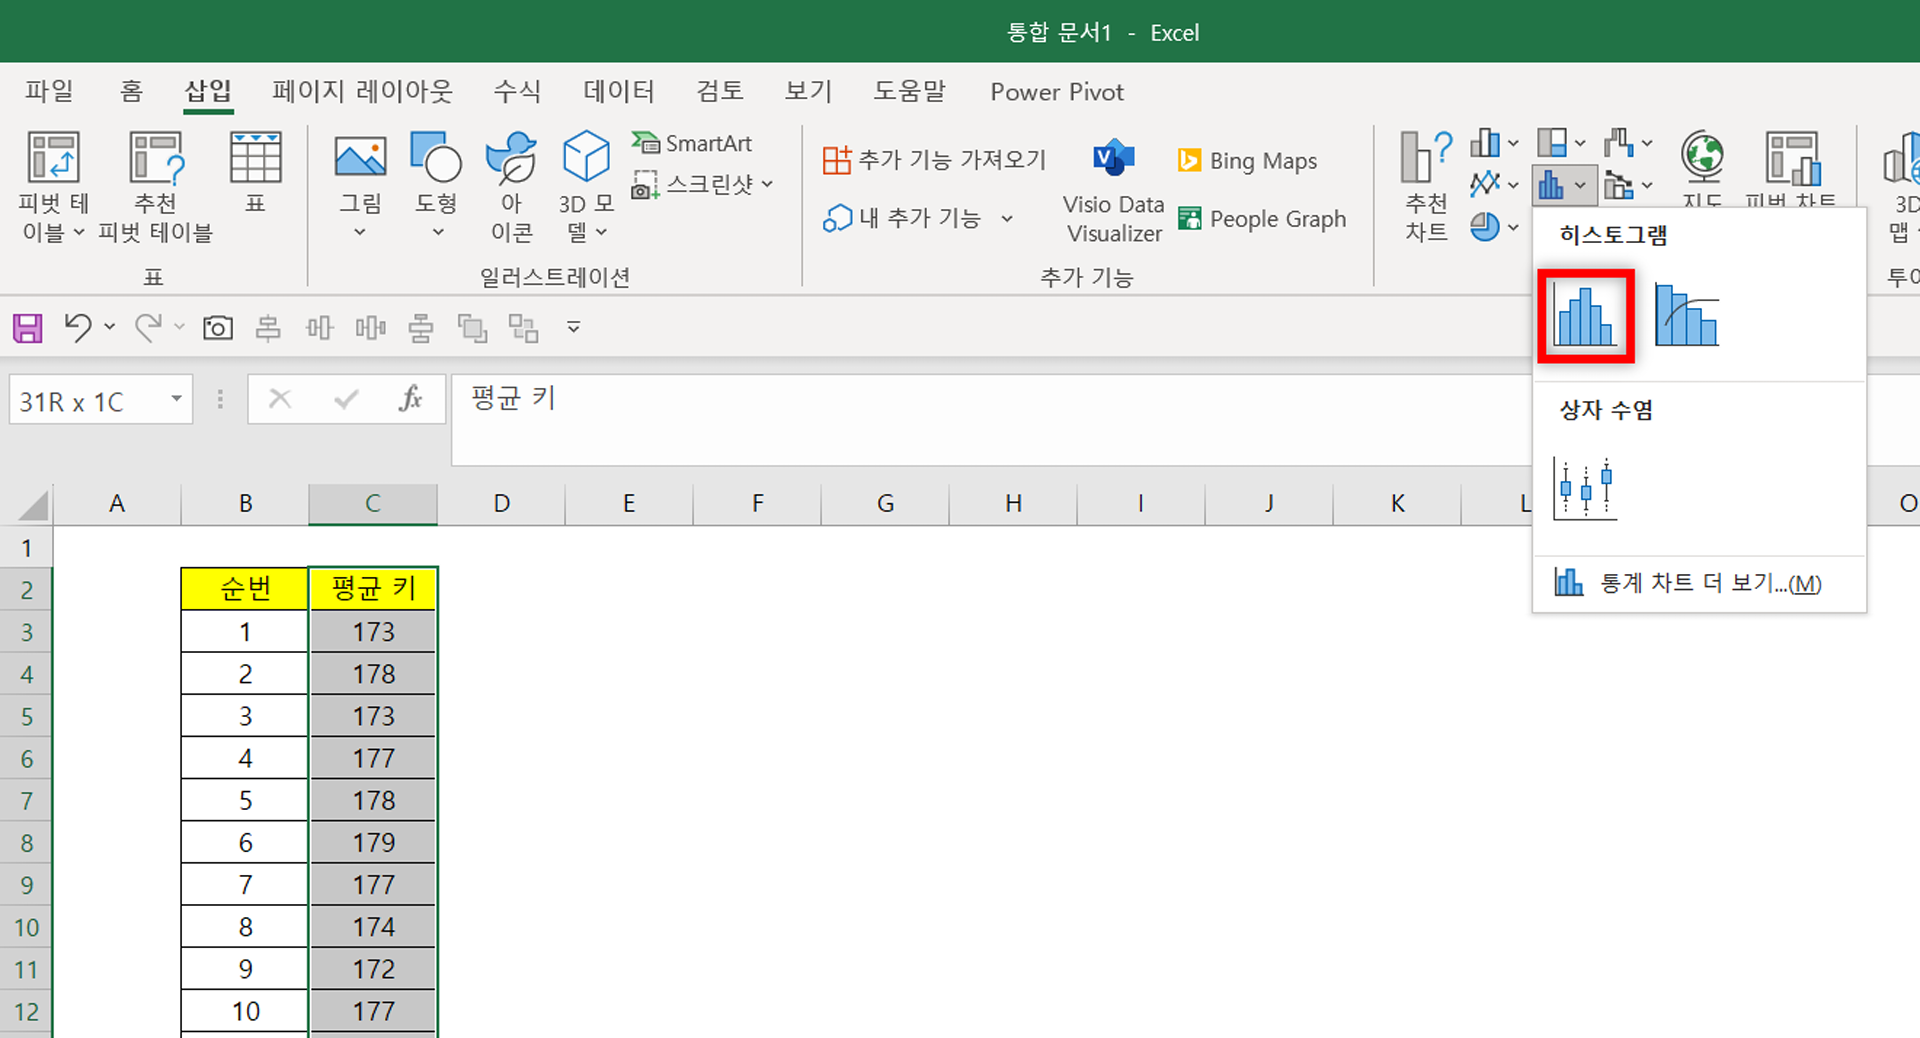Open the Power Pivot tab
The width and height of the screenshot is (1920, 1038).
[1056, 91]
